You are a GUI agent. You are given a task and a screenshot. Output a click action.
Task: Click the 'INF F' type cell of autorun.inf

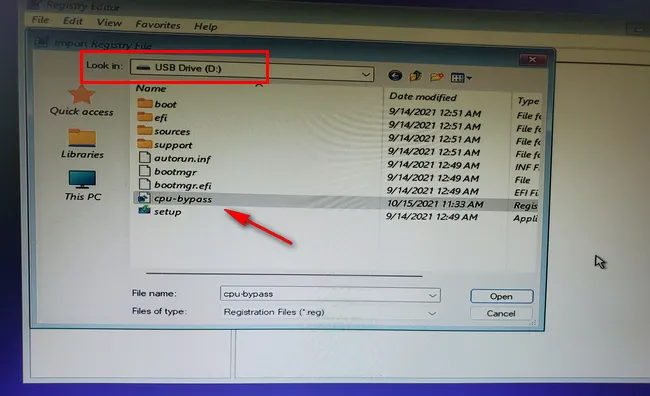click(526, 167)
